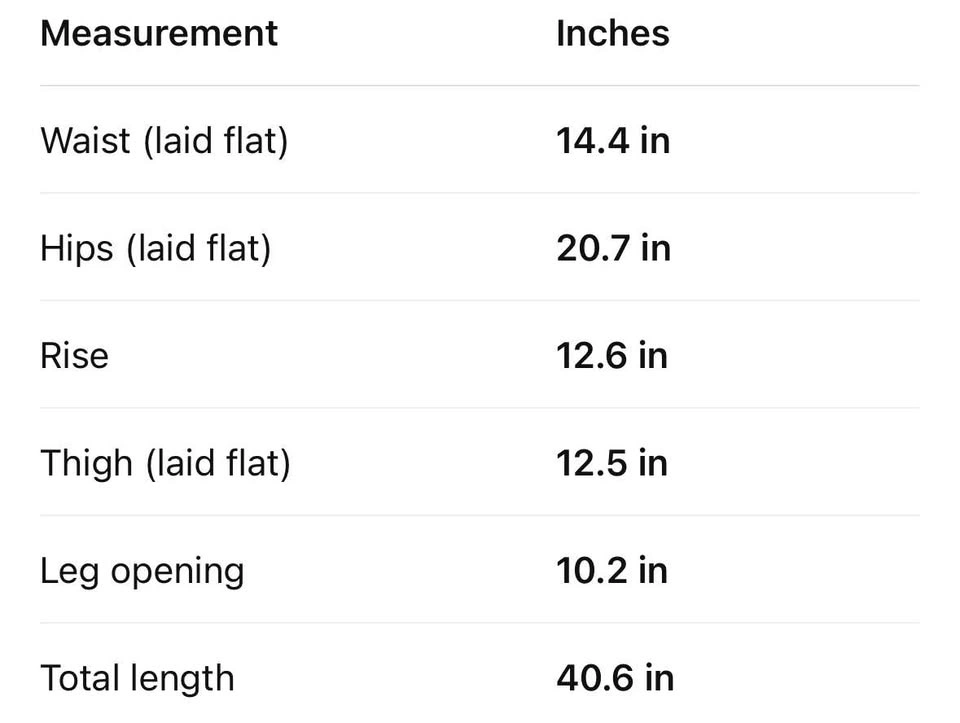Click the word Hips in second row

[77, 250]
